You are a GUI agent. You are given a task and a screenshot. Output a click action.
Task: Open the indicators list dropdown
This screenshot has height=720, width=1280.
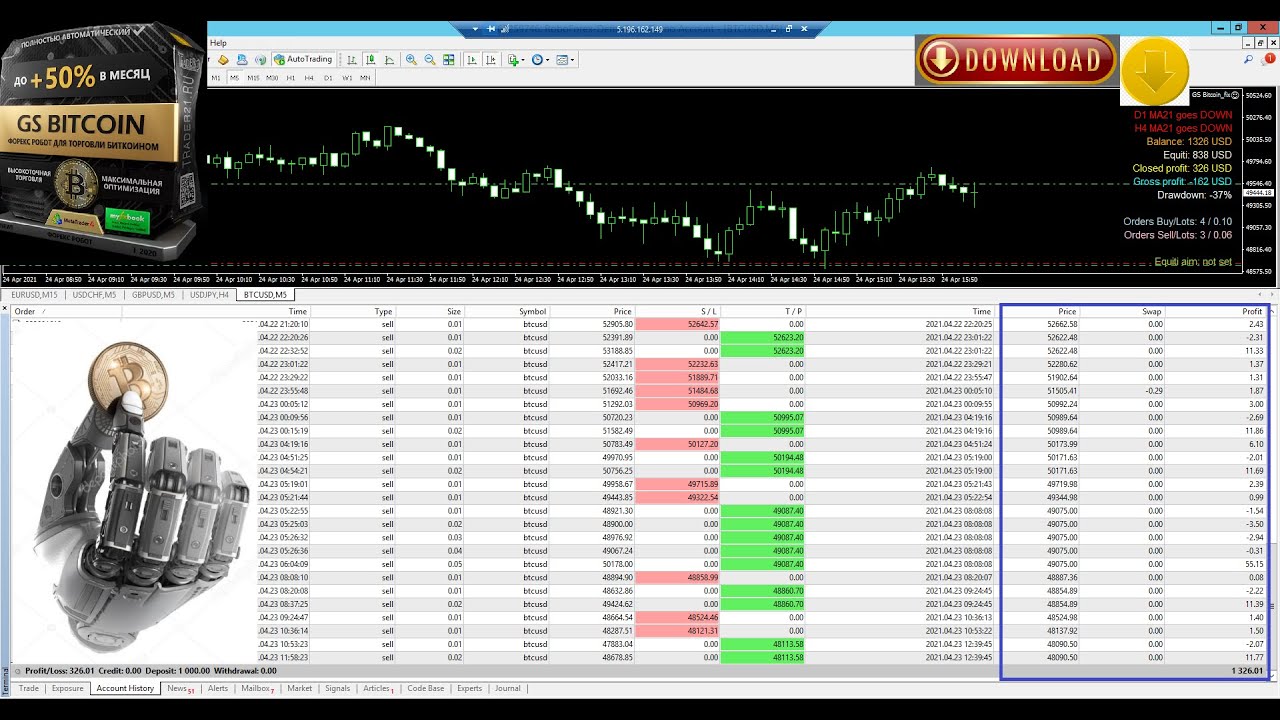tap(516, 59)
